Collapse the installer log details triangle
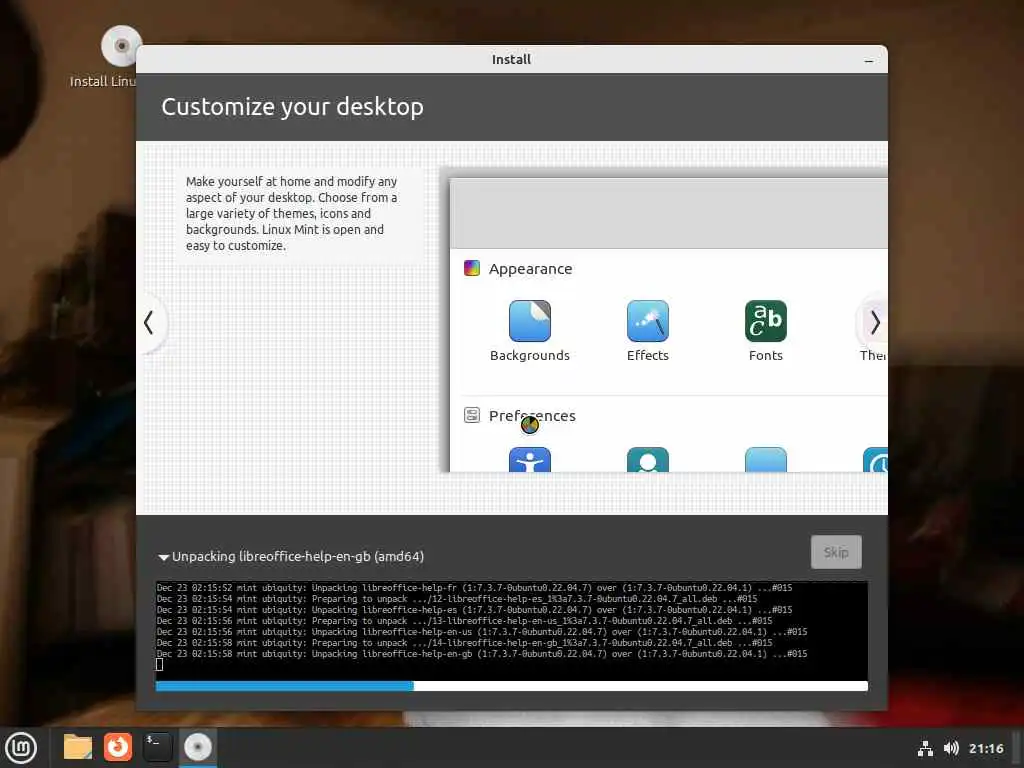Screen dimensions: 1024x768 [163, 557]
